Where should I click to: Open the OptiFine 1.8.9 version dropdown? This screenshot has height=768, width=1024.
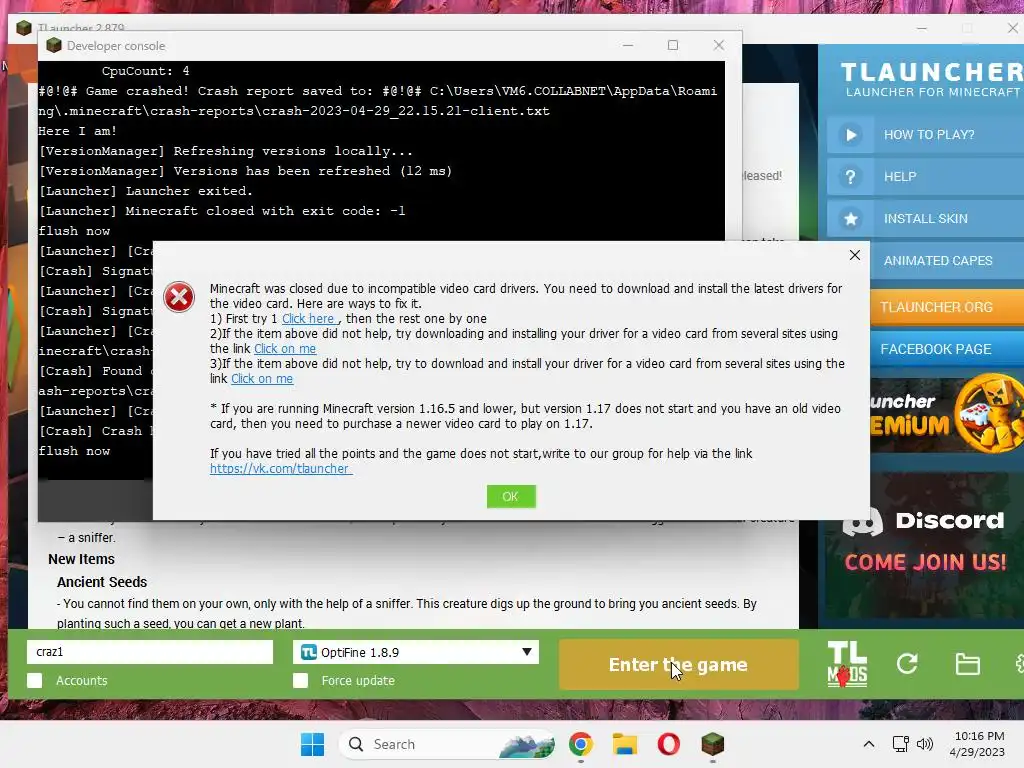[416, 652]
